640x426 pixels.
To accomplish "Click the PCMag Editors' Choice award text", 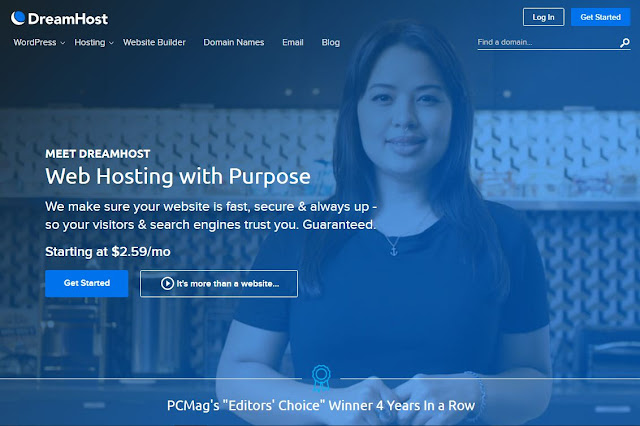I will [321, 406].
